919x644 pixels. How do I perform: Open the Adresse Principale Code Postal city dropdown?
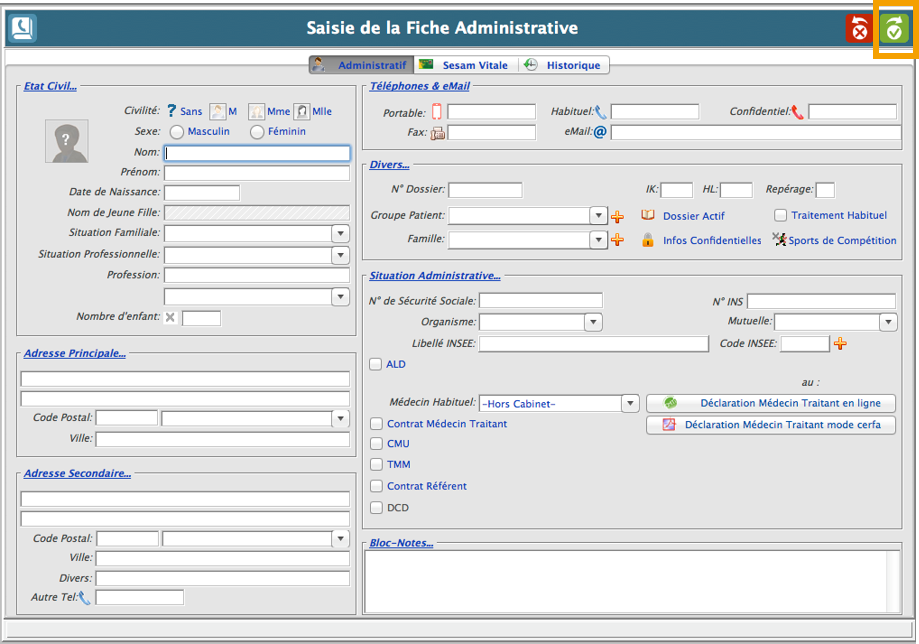tap(341, 418)
